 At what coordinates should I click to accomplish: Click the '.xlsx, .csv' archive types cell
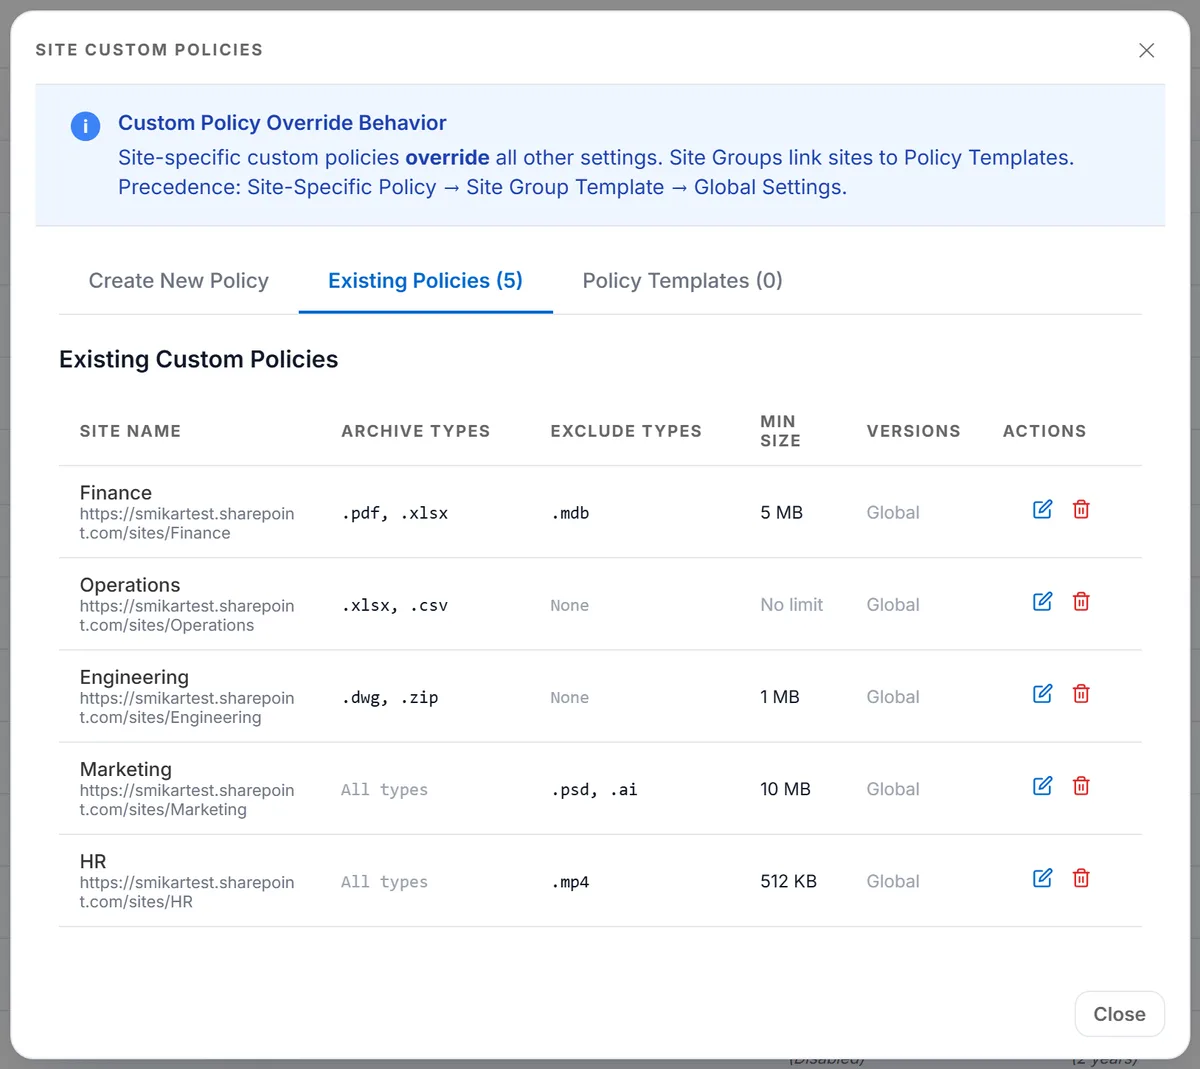click(x=395, y=605)
